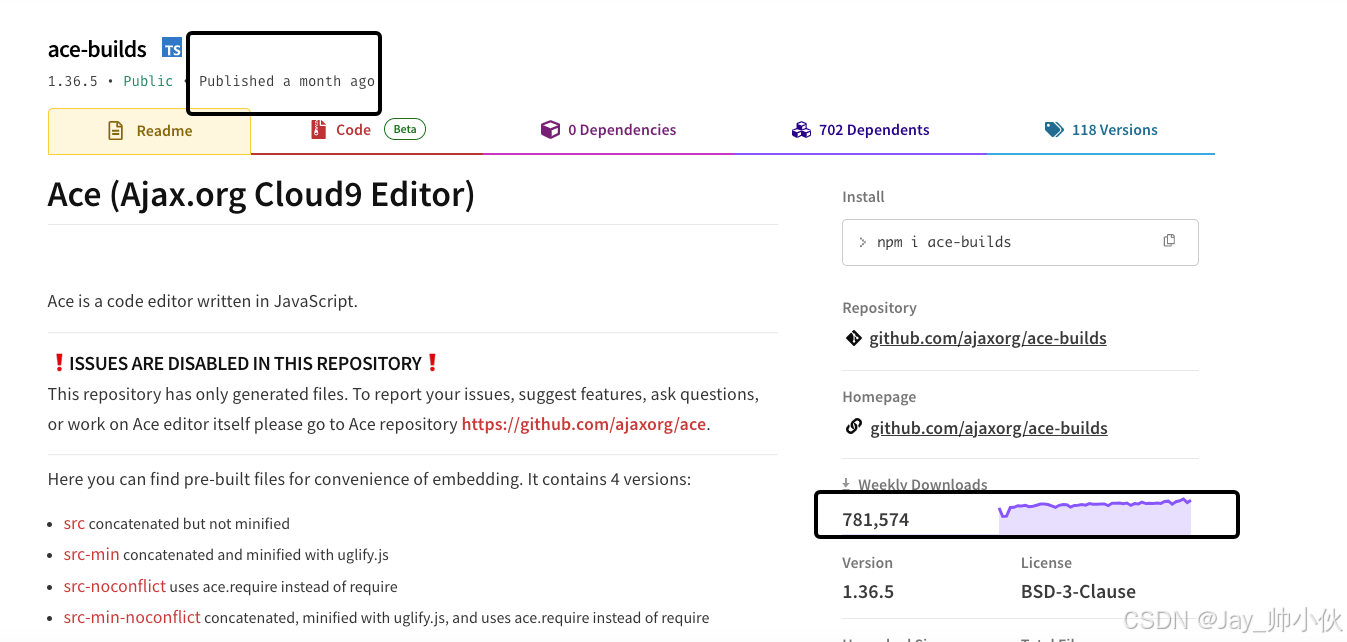Click the Dependents boxes icon
The width and height of the screenshot is (1347, 642).
[x=801, y=130]
